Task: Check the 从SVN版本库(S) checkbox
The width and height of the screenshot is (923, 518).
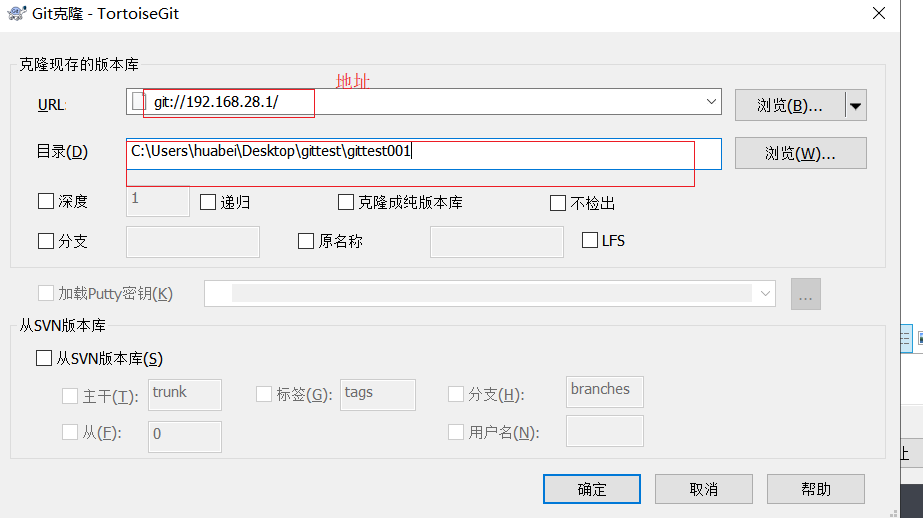Action: tap(44, 358)
